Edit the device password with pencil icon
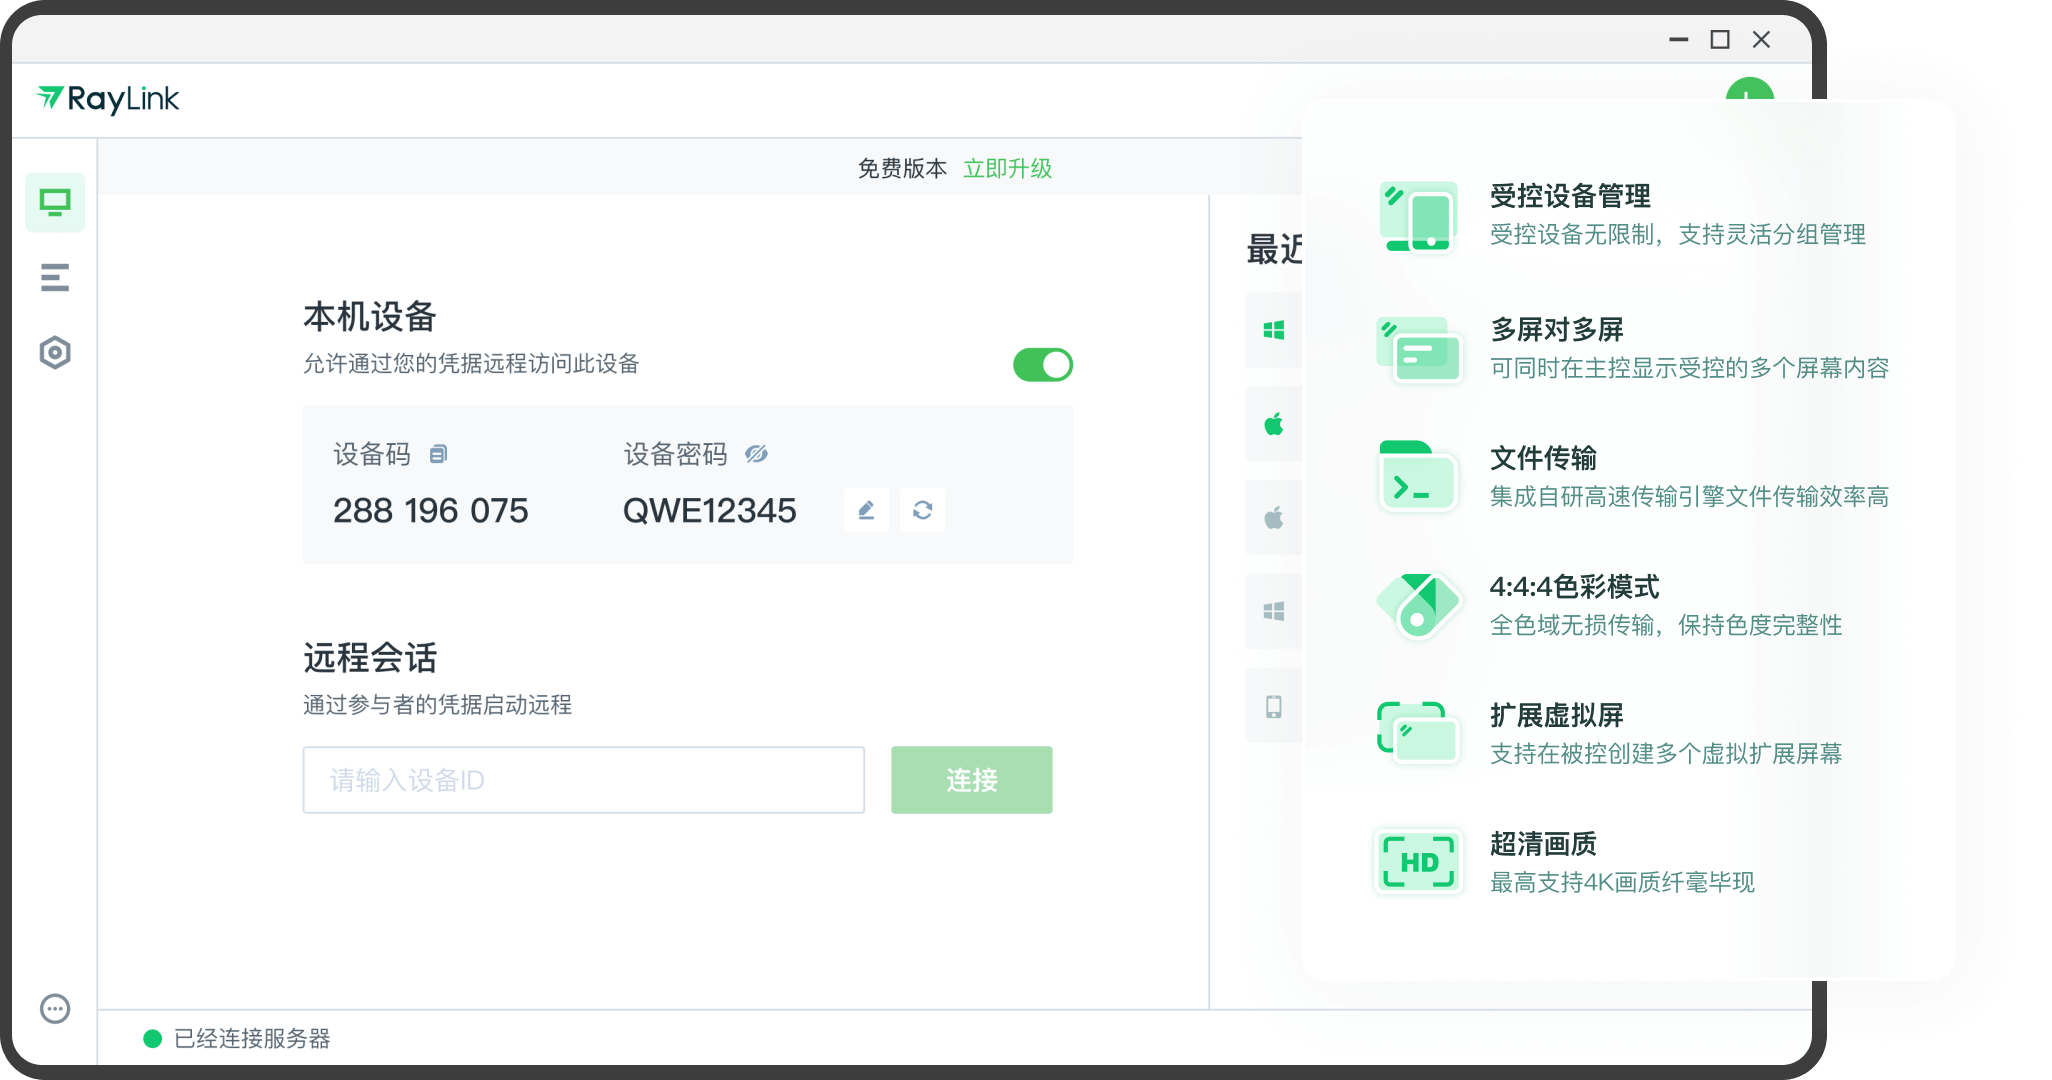 tap(866, 510)
